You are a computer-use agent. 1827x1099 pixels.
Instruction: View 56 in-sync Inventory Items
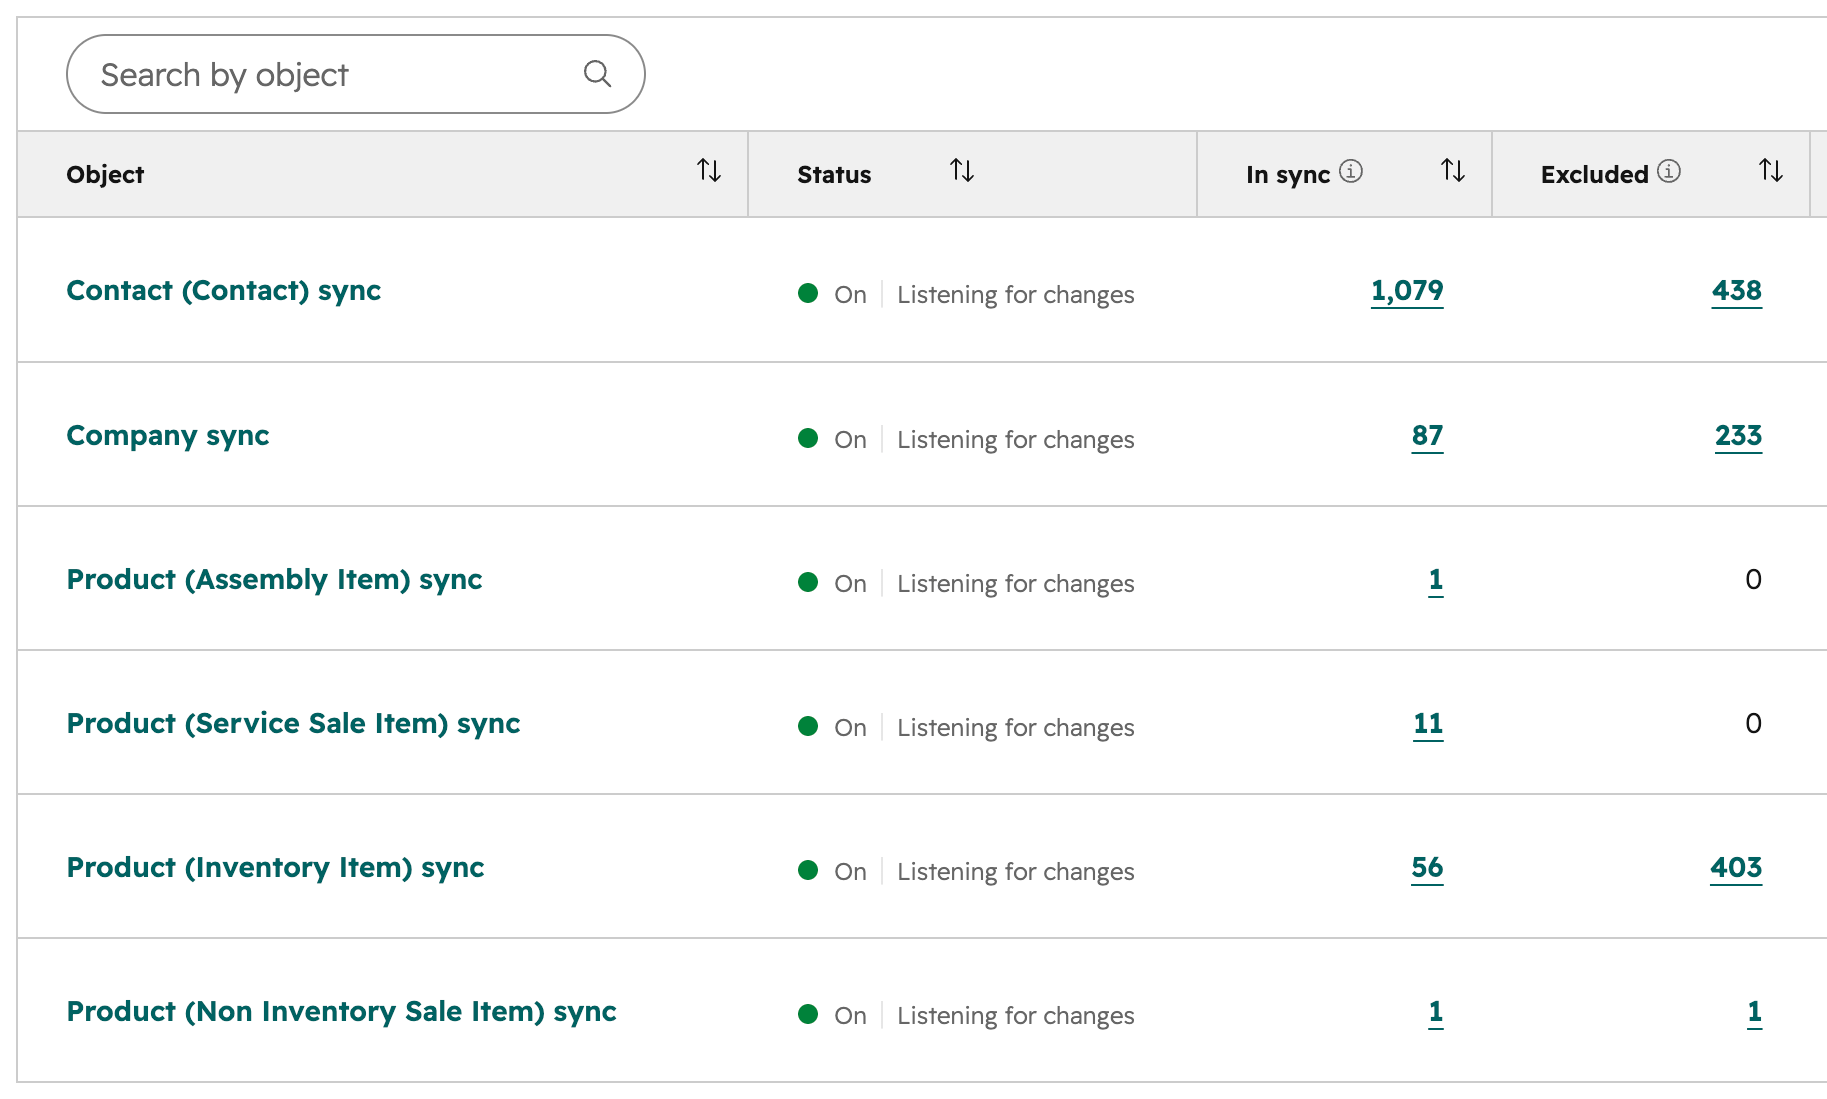(x=1427, y=868)
